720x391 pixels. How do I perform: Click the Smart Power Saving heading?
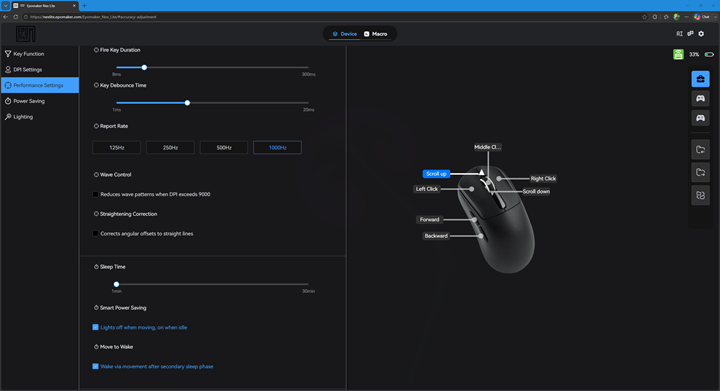[123, 307]
